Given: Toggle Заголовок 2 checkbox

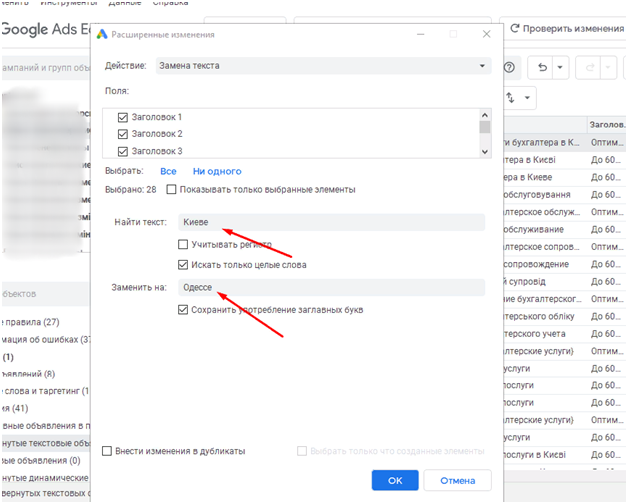Looking at the screenshot, I should point(123,134).
